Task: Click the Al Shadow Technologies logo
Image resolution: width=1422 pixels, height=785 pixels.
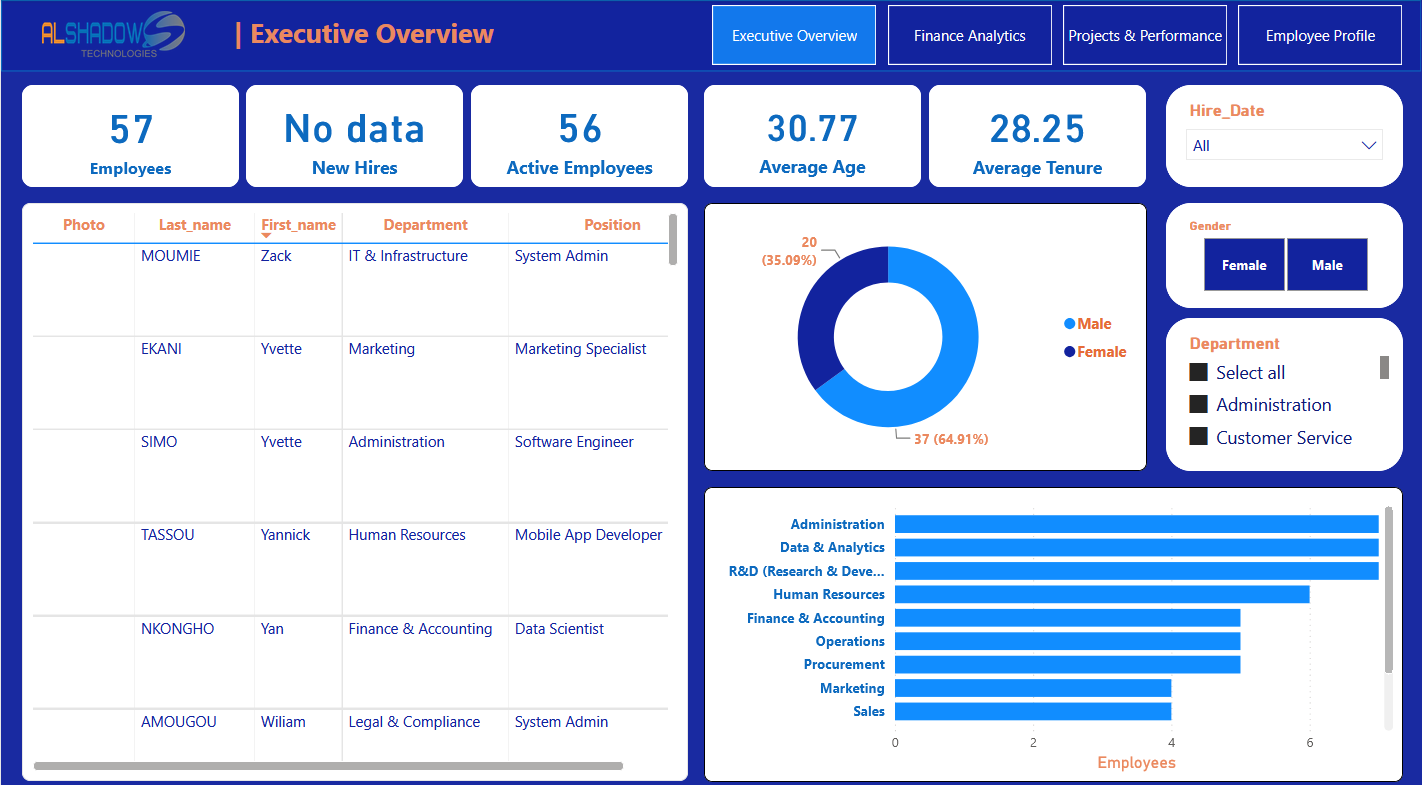Action: [x=113, y=35]
